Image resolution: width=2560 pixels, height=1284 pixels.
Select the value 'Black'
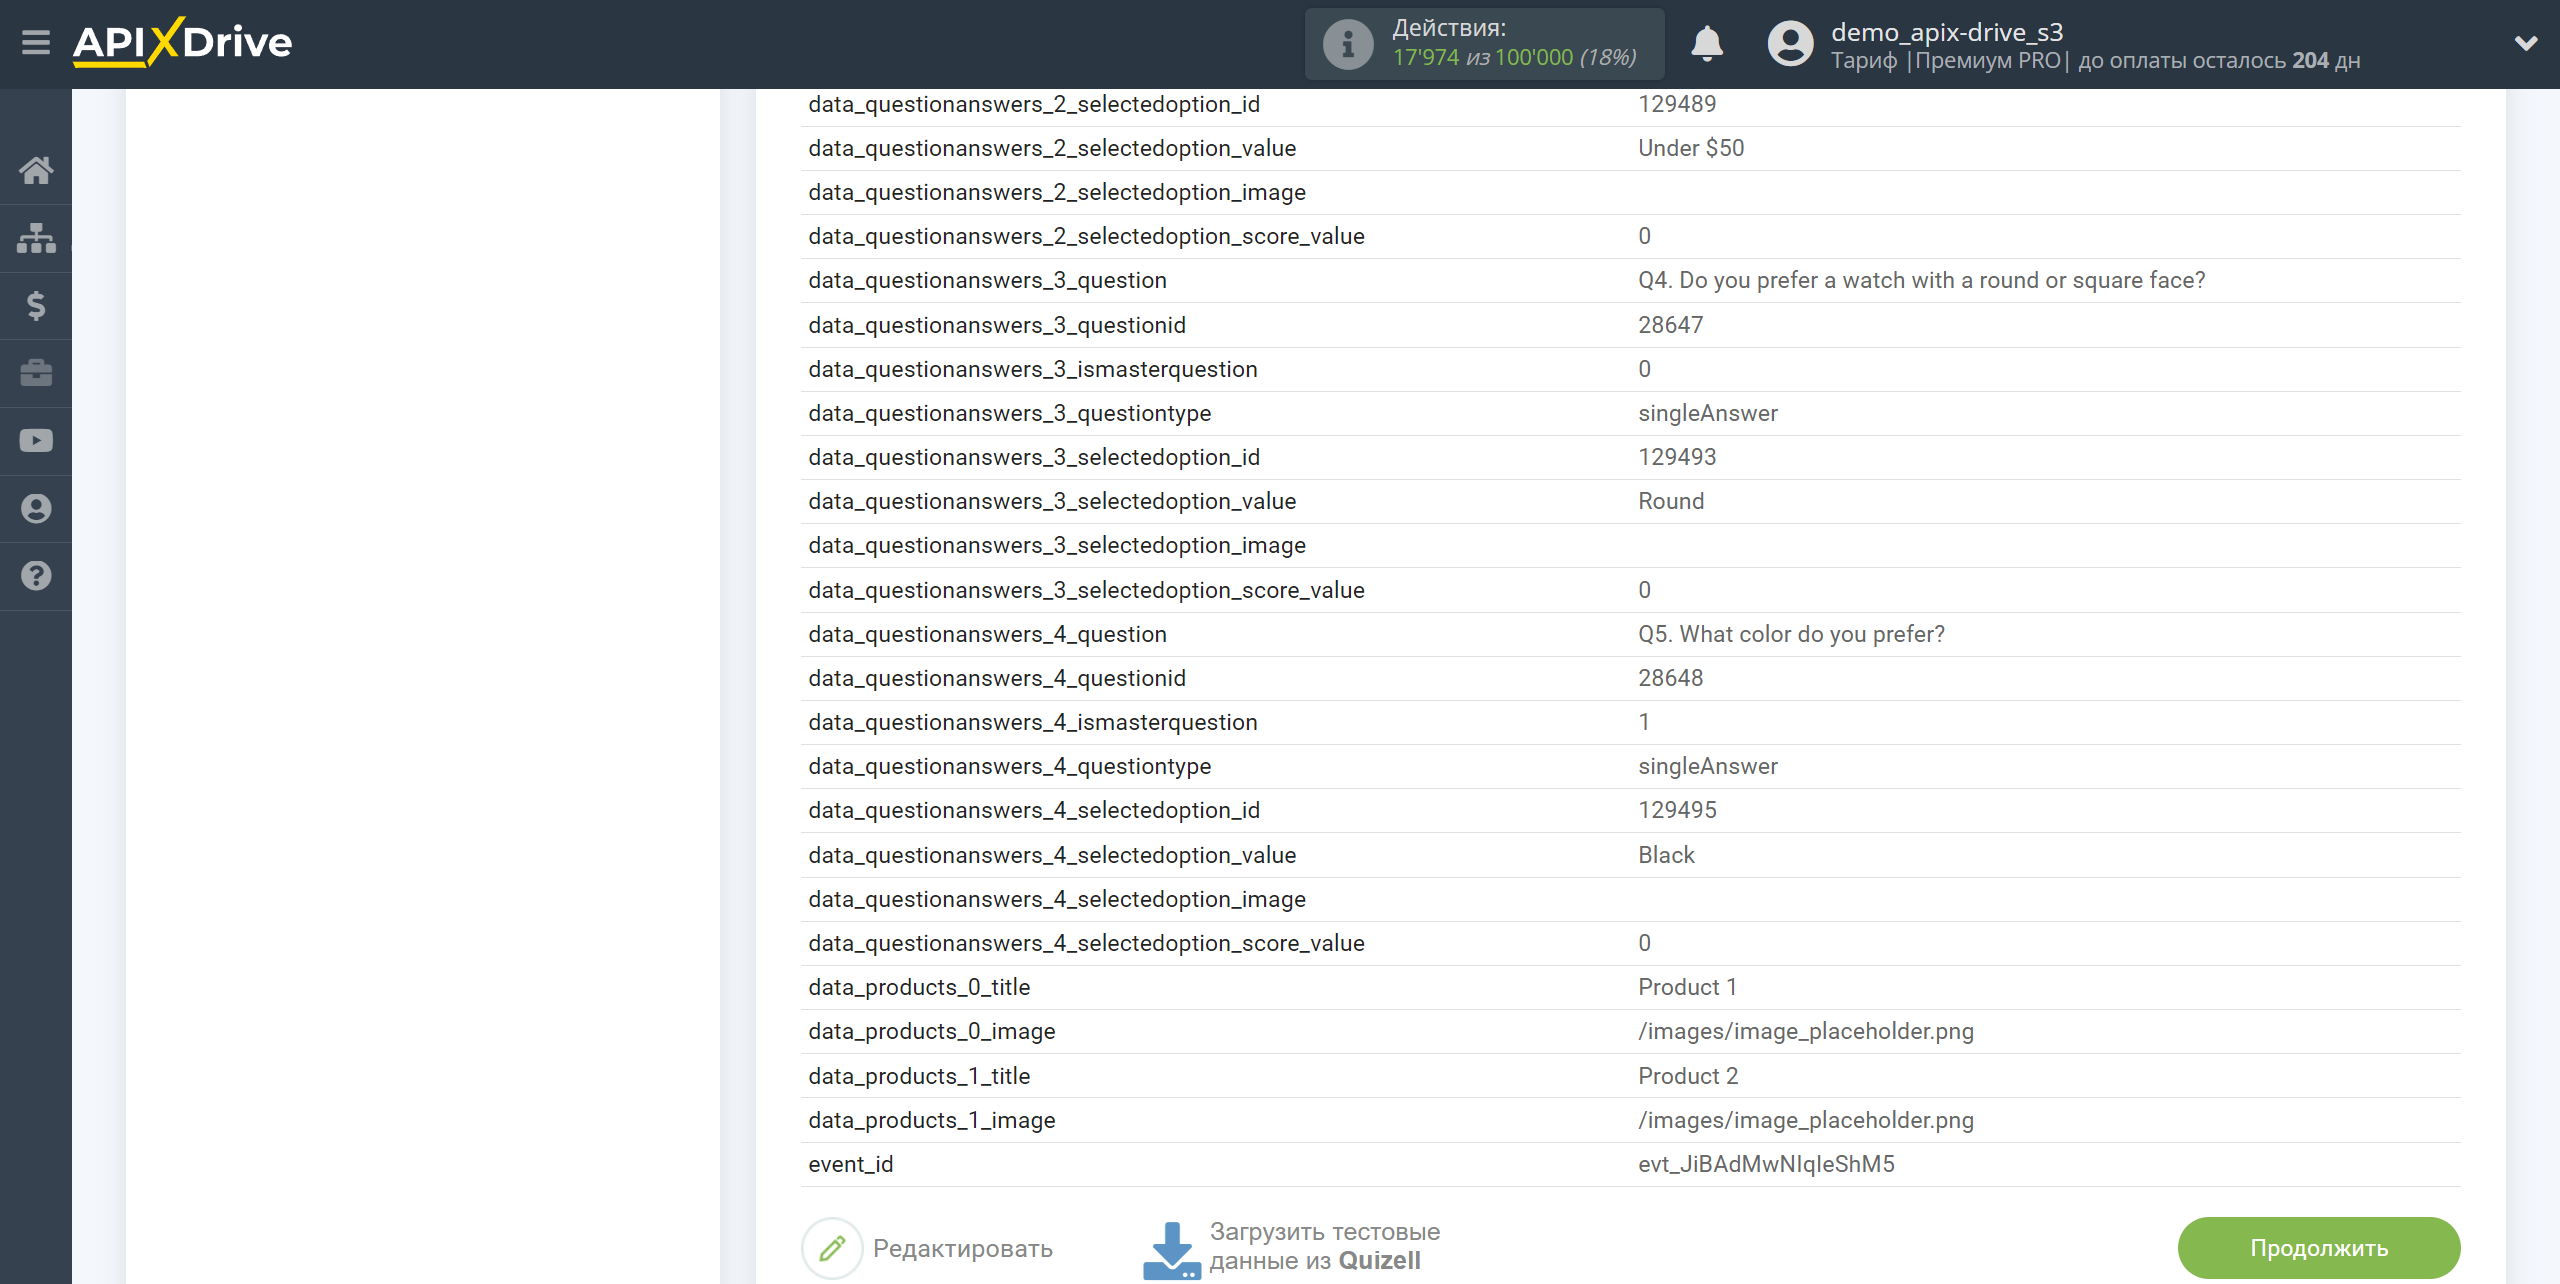click(1666, 855)
